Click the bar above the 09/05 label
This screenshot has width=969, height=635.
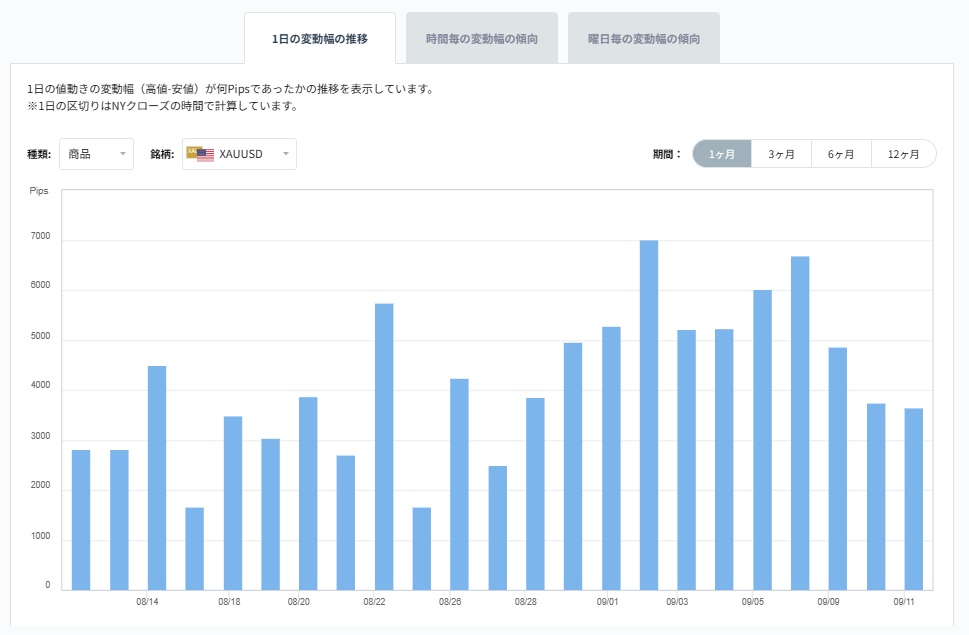(763, 440)
